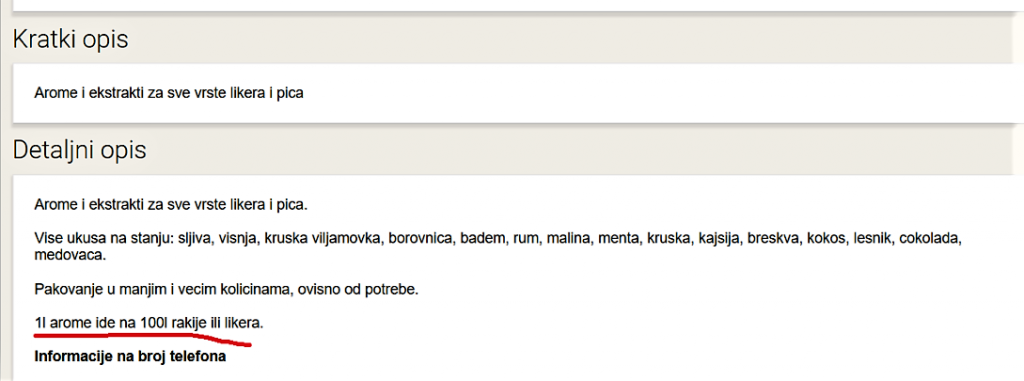Click the word sljiva in flavors list

195,239
